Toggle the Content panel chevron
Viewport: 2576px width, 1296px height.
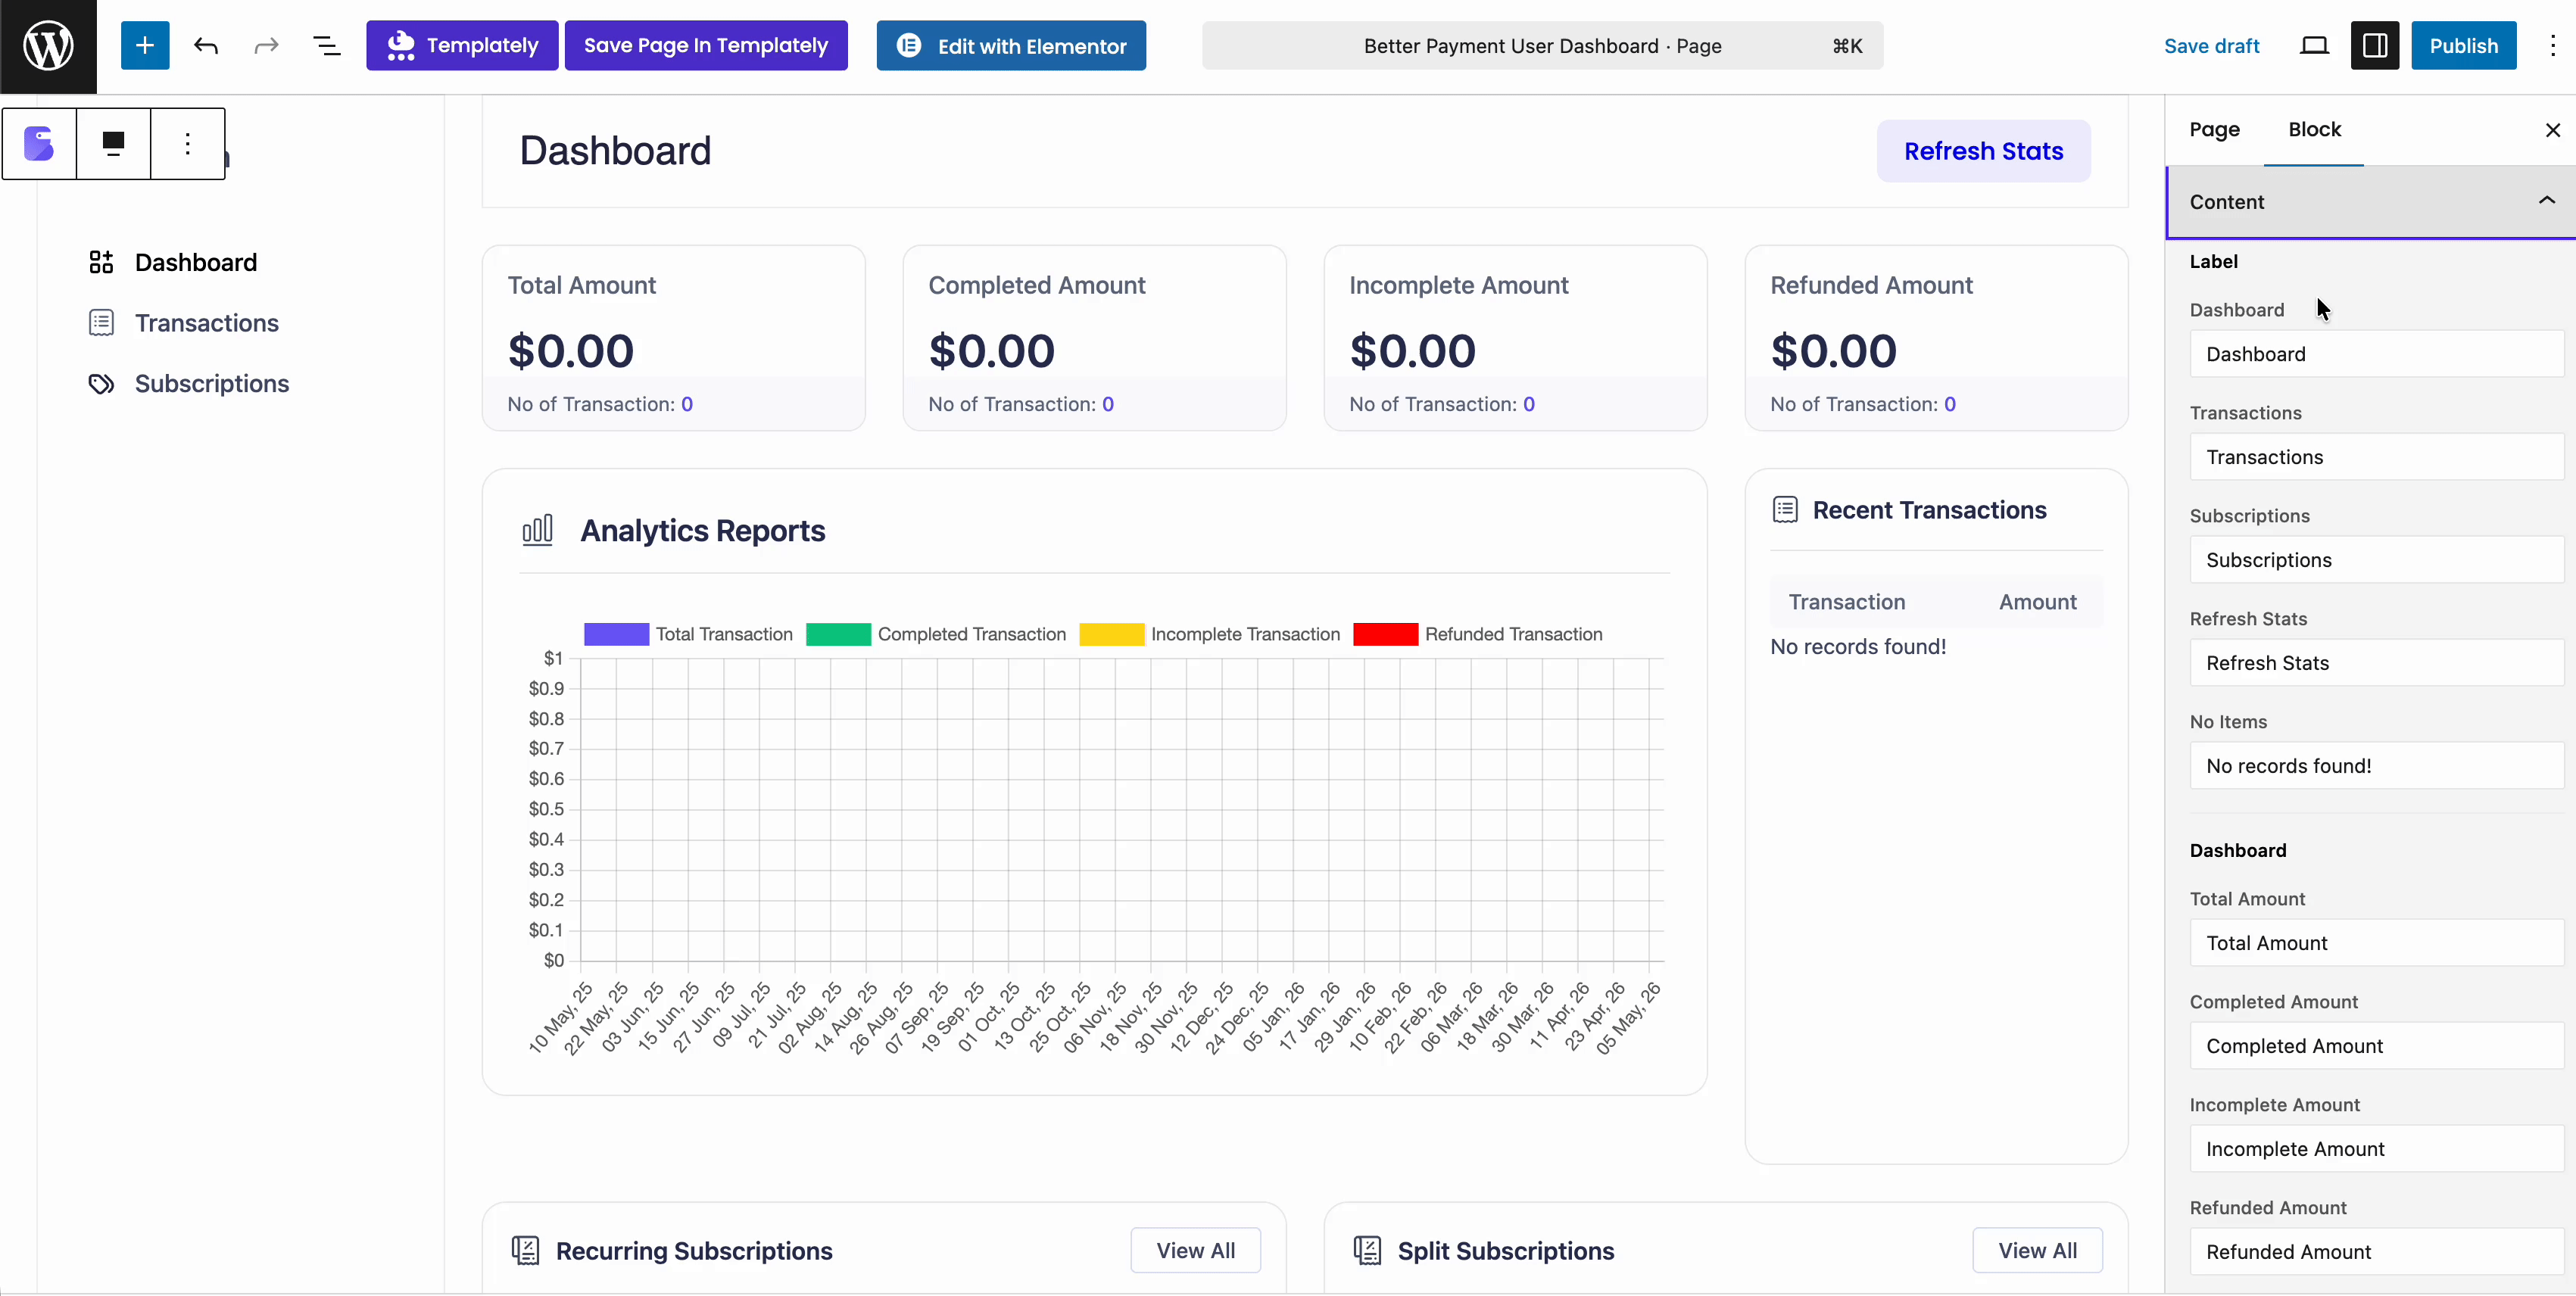(x=2546, y=201)
